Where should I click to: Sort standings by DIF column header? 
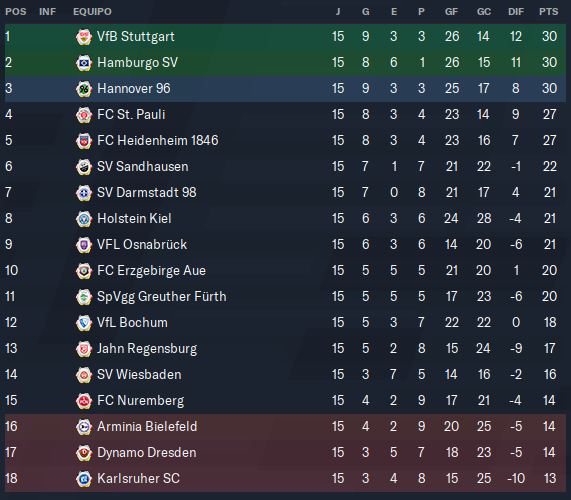click(x=516, y=12)
